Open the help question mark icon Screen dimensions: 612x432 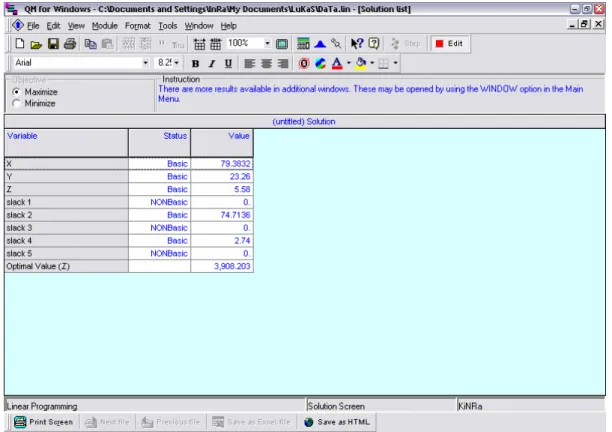[374, 44]
